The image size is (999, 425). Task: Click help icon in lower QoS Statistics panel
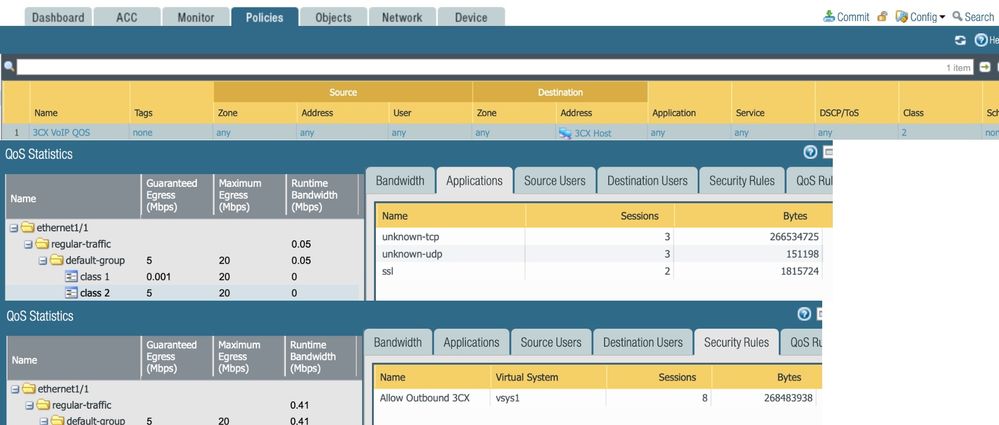804,313
